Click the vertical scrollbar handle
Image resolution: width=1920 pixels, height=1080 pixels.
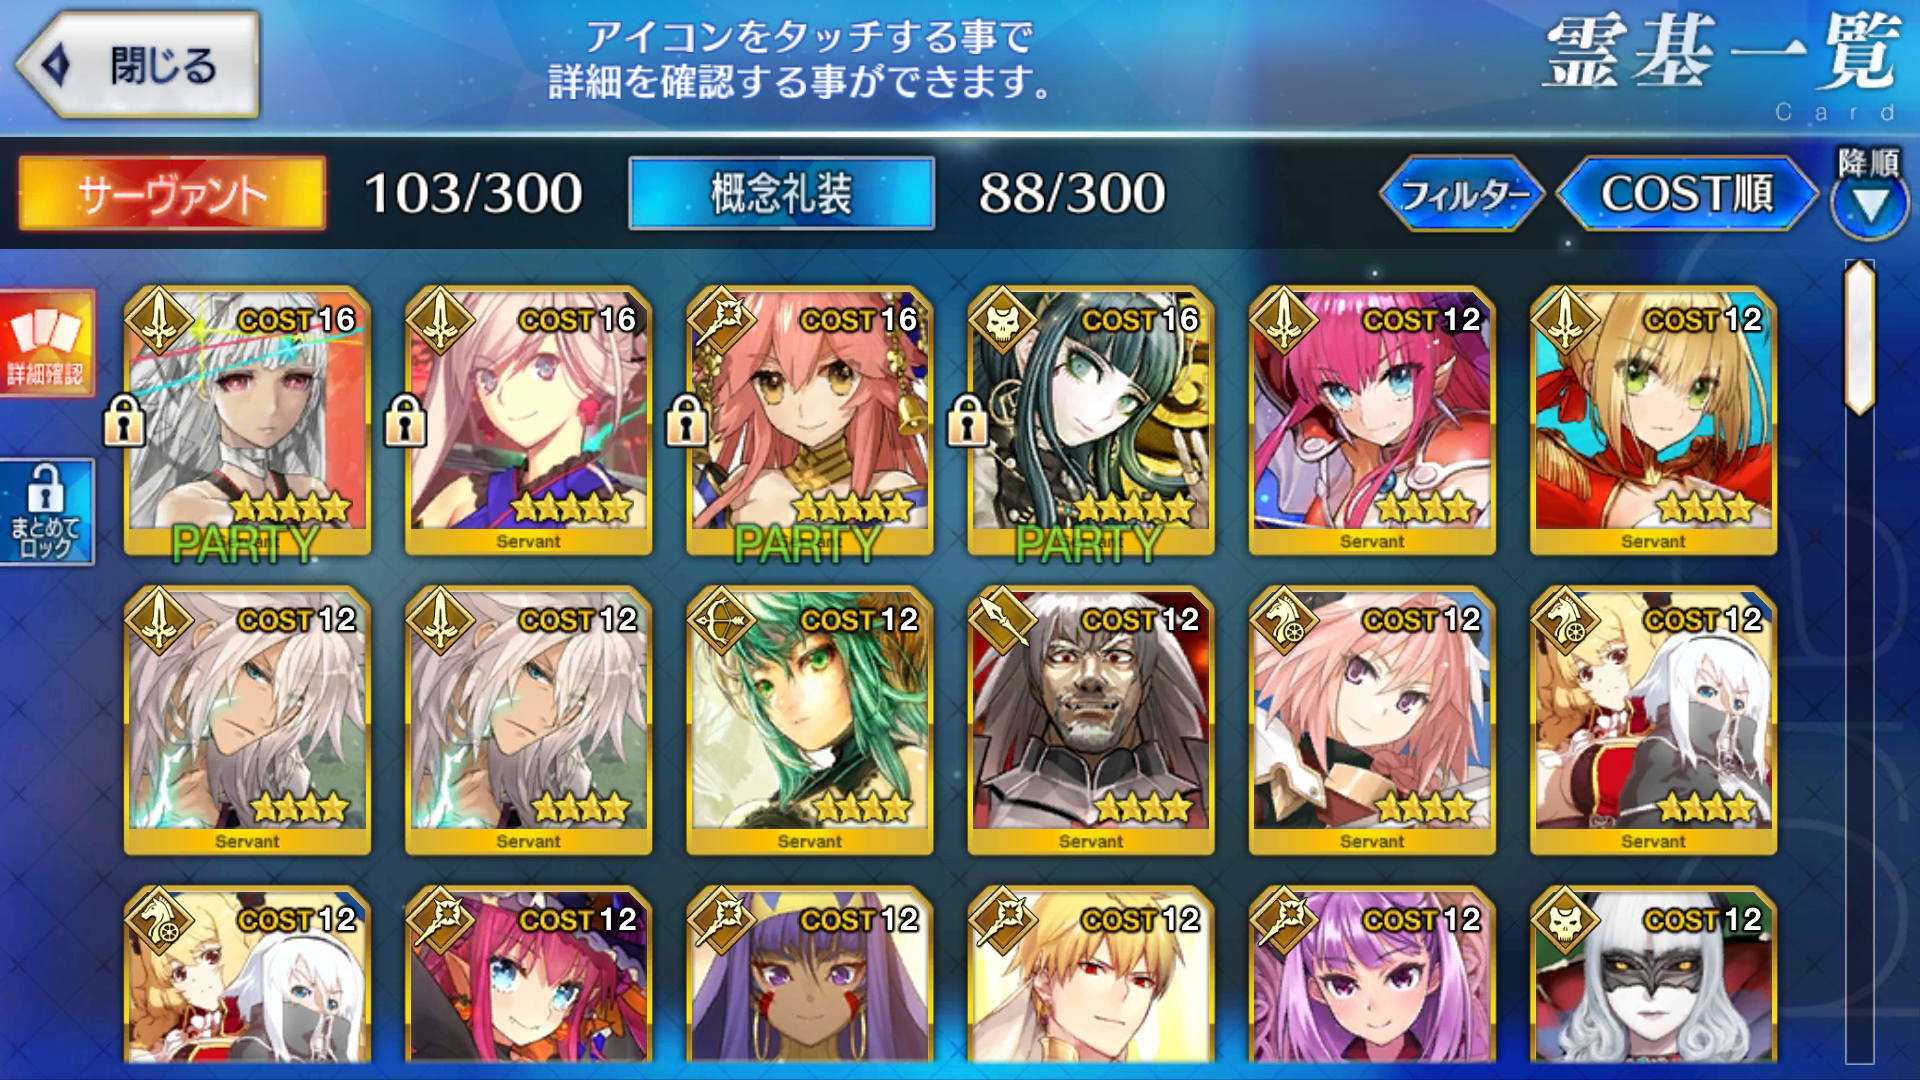tap(1860, 337)
